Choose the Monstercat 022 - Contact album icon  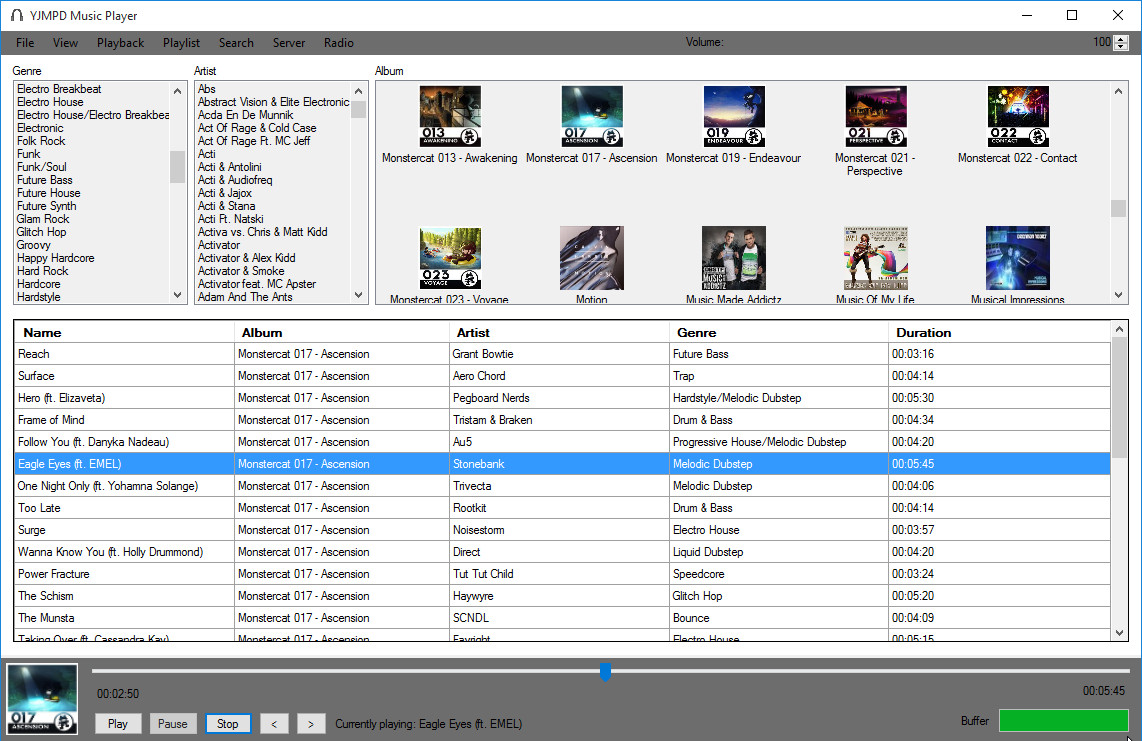[x=1017, y=117]
